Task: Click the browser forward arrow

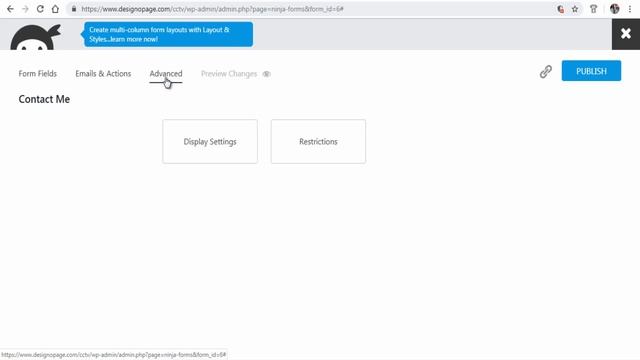Action: tap(25, 9)
